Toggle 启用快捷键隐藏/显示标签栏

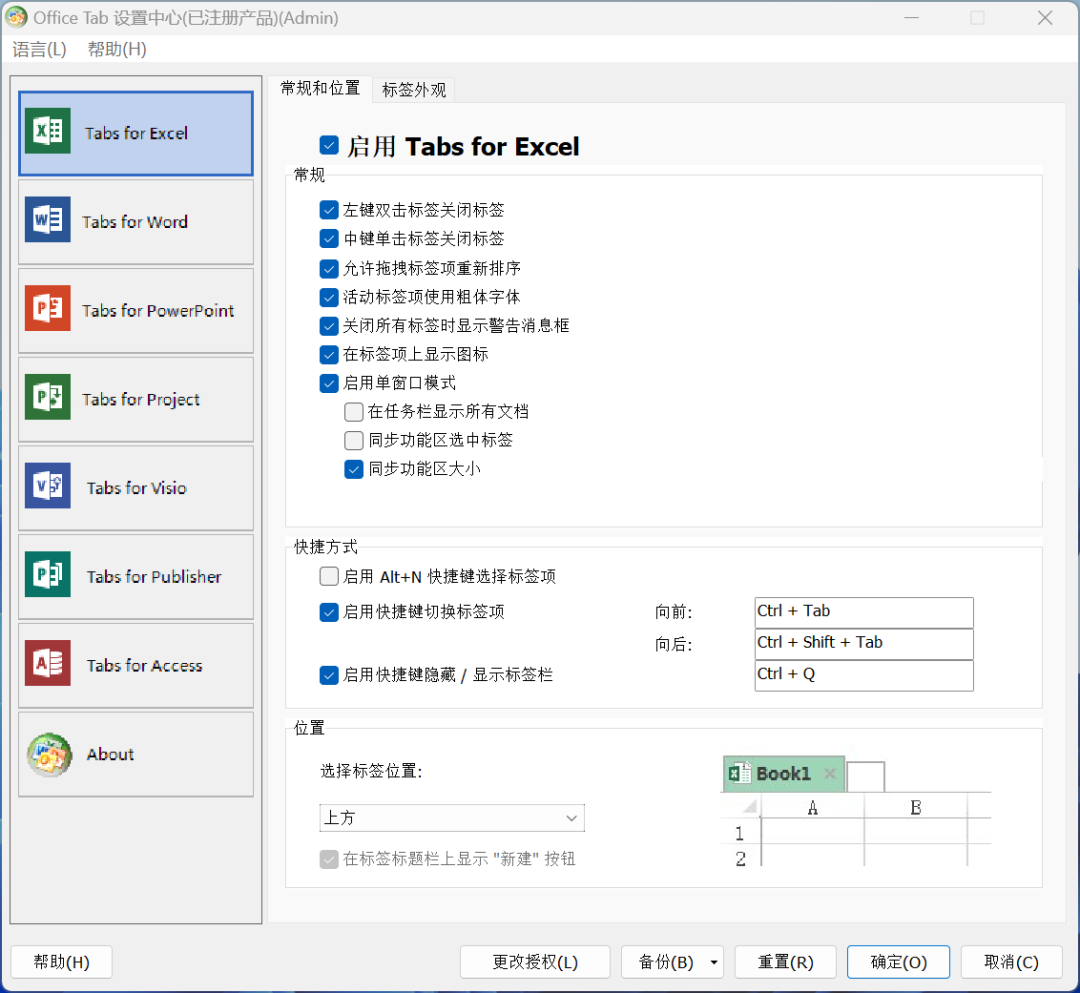pyautogui.click(x=329, y=676)
